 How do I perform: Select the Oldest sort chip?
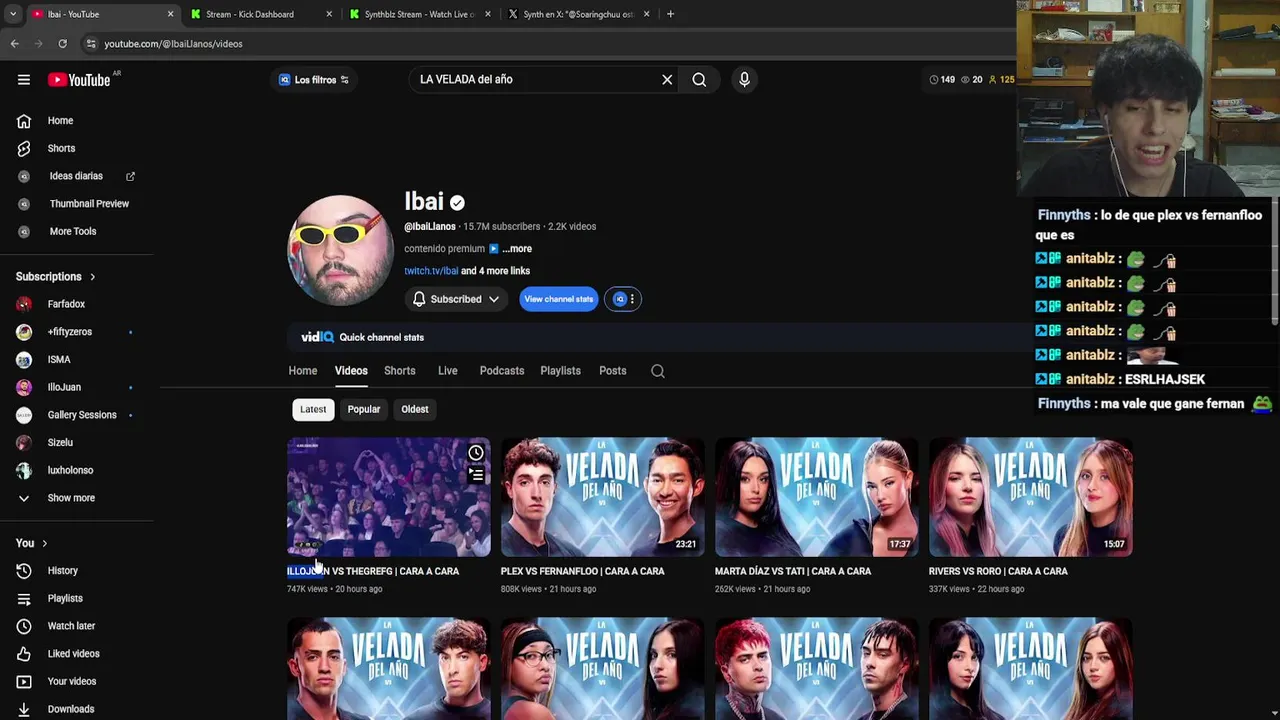[415, 409]
